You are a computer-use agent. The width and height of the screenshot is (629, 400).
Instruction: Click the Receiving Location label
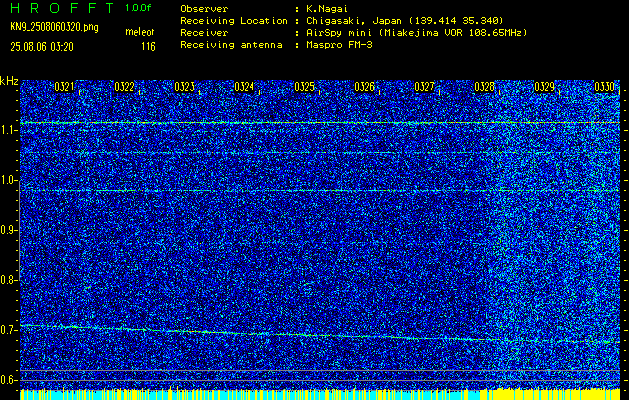coord(234,20)
